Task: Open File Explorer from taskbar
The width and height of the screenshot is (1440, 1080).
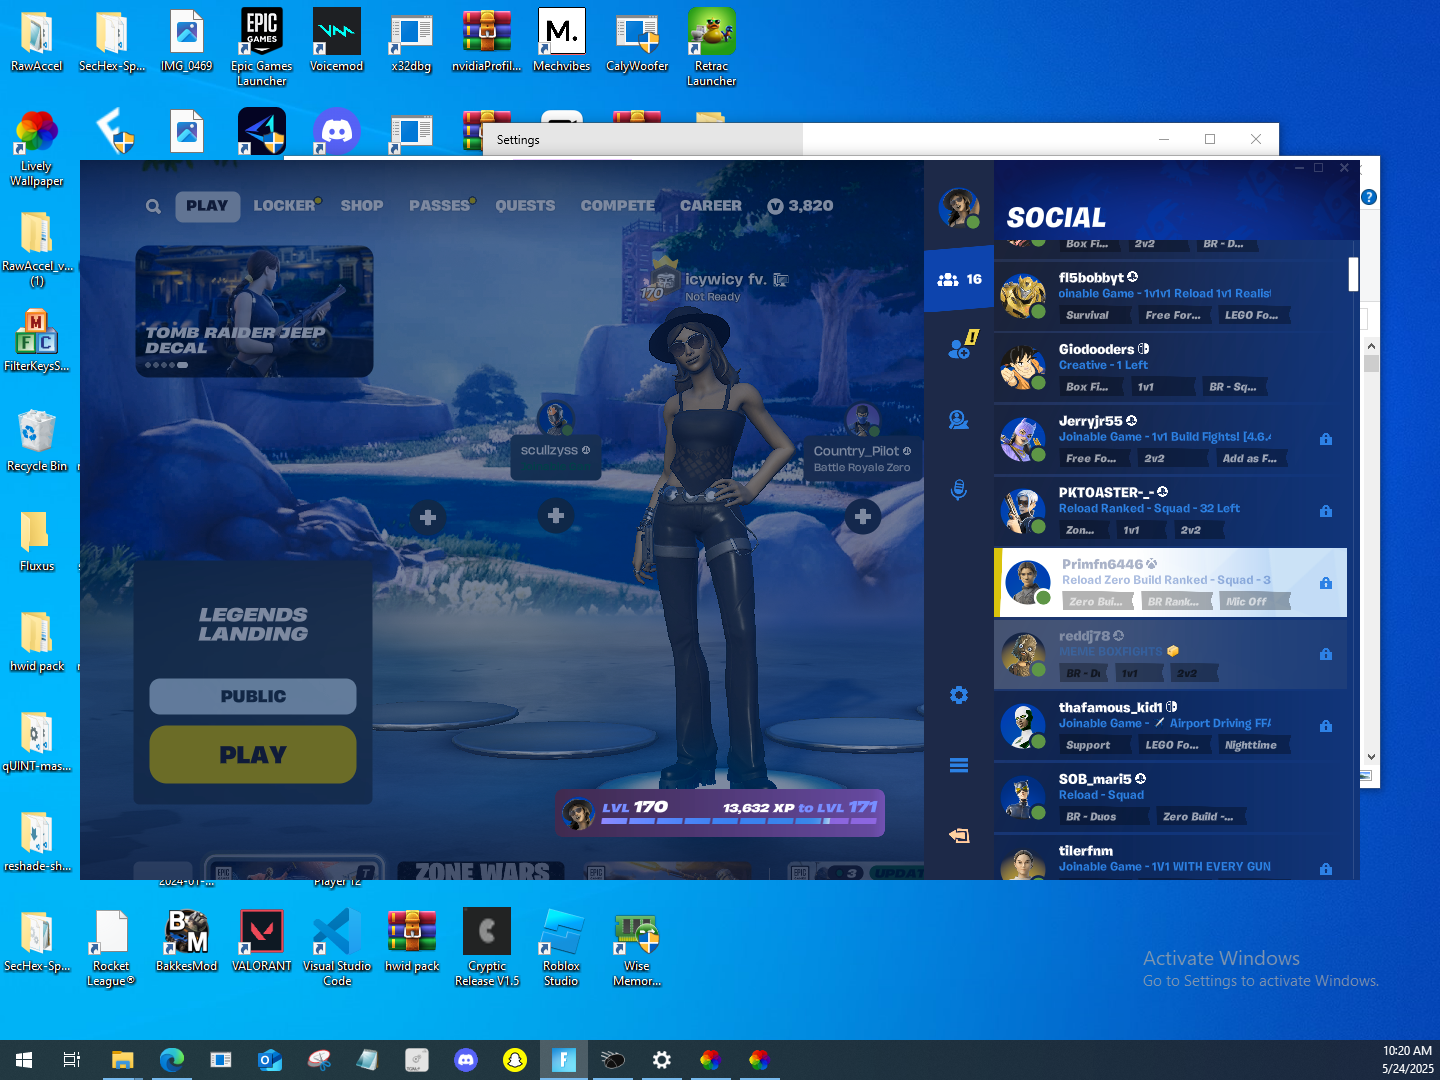Action: tap(122, 1060)
